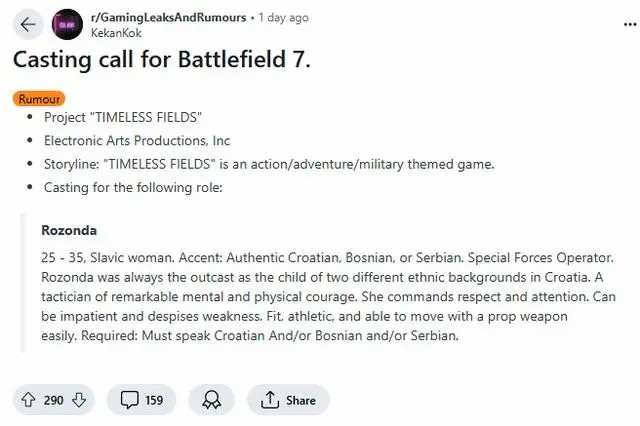Click the 290 vote score

click(54, 400)
